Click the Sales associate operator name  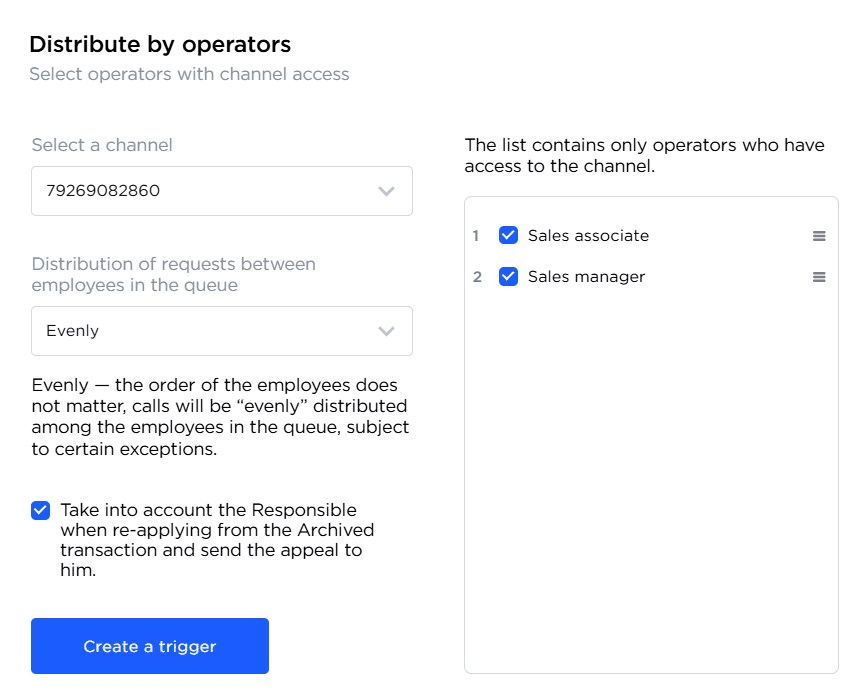click(x=588, y=236)
